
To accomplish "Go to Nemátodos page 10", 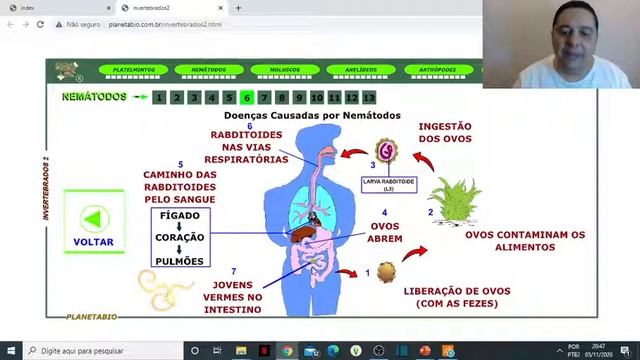I will pos(317,98).
